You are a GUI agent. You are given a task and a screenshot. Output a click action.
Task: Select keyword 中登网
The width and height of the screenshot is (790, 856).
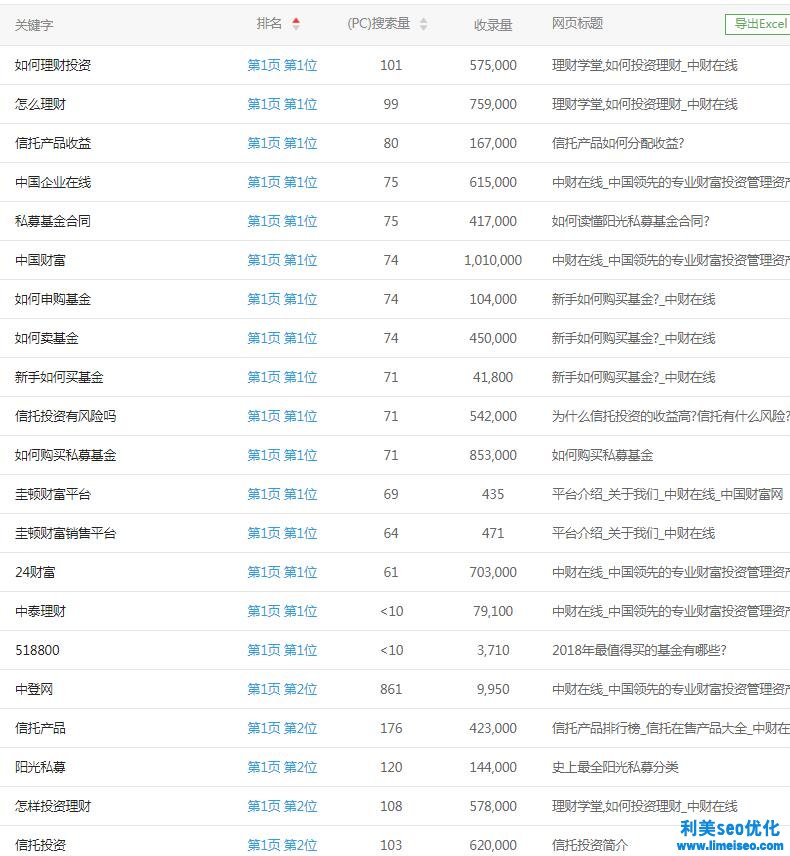(x=34, y=689)
